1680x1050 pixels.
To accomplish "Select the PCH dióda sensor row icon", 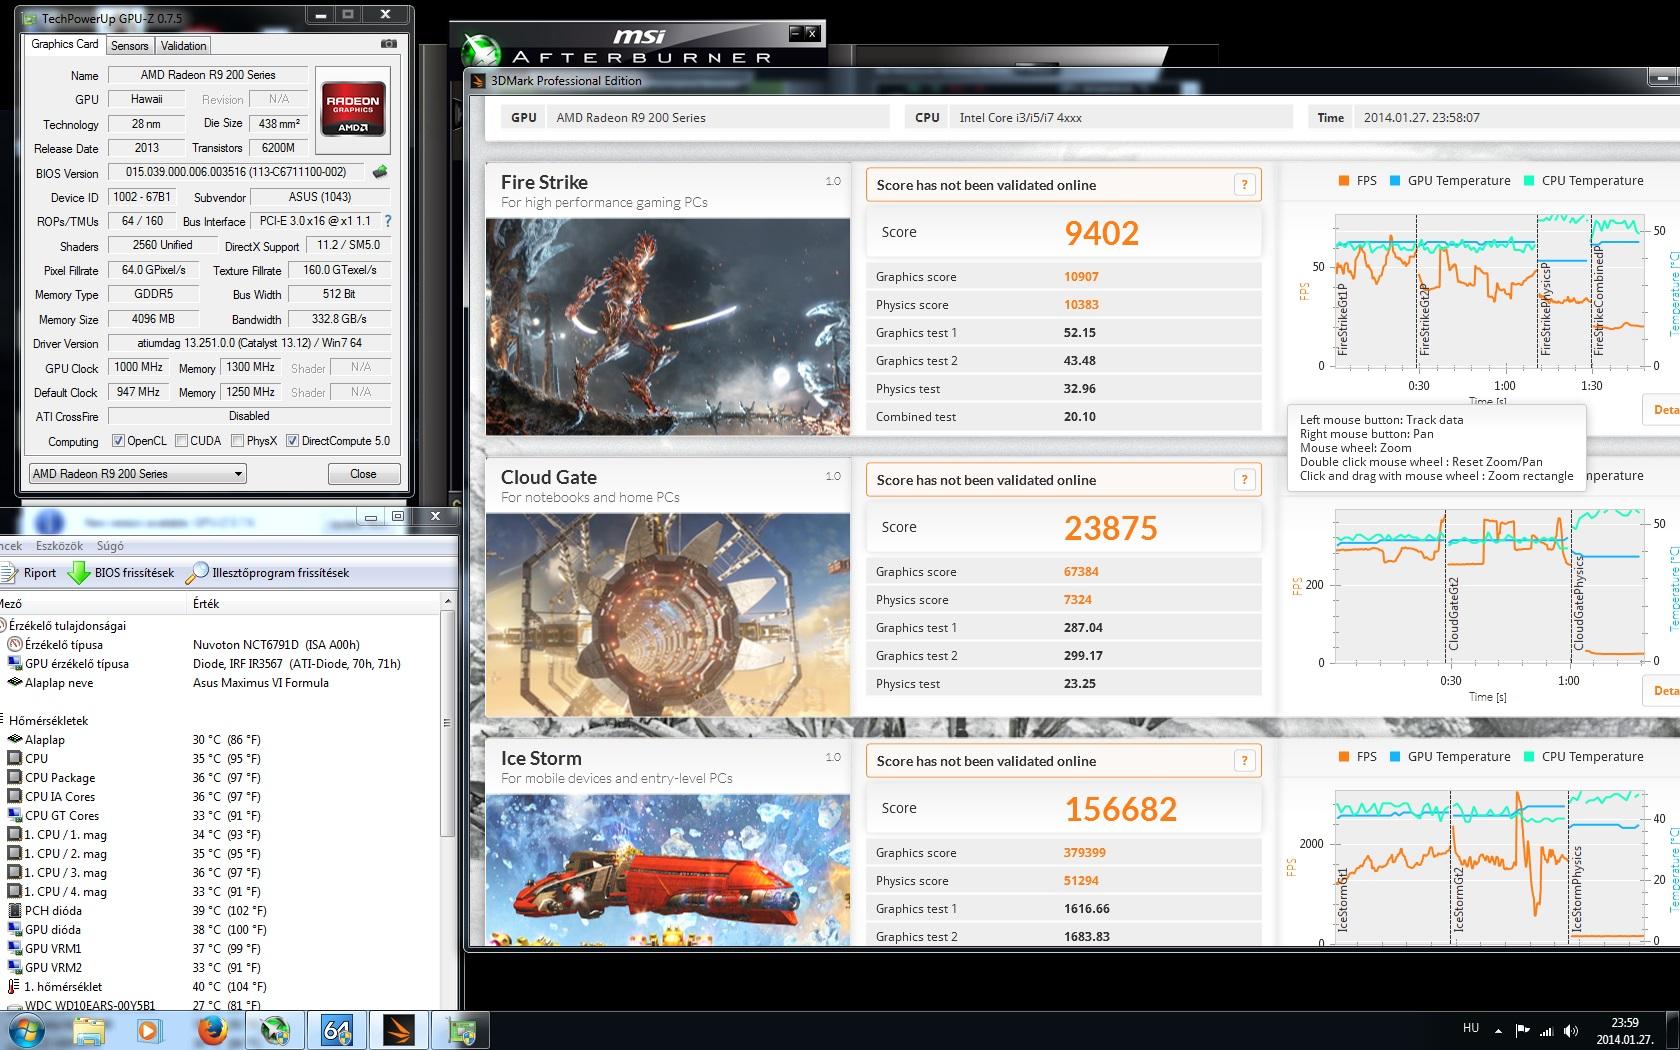I will point(14,910).
